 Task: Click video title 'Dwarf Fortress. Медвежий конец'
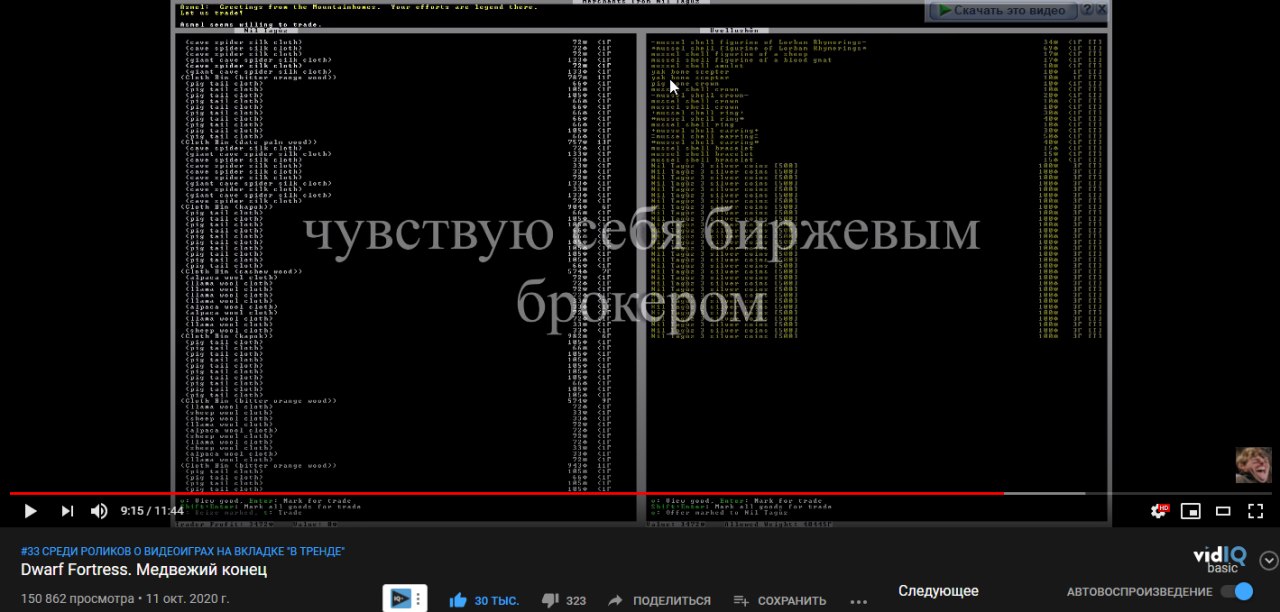click(x=144, y=570)
